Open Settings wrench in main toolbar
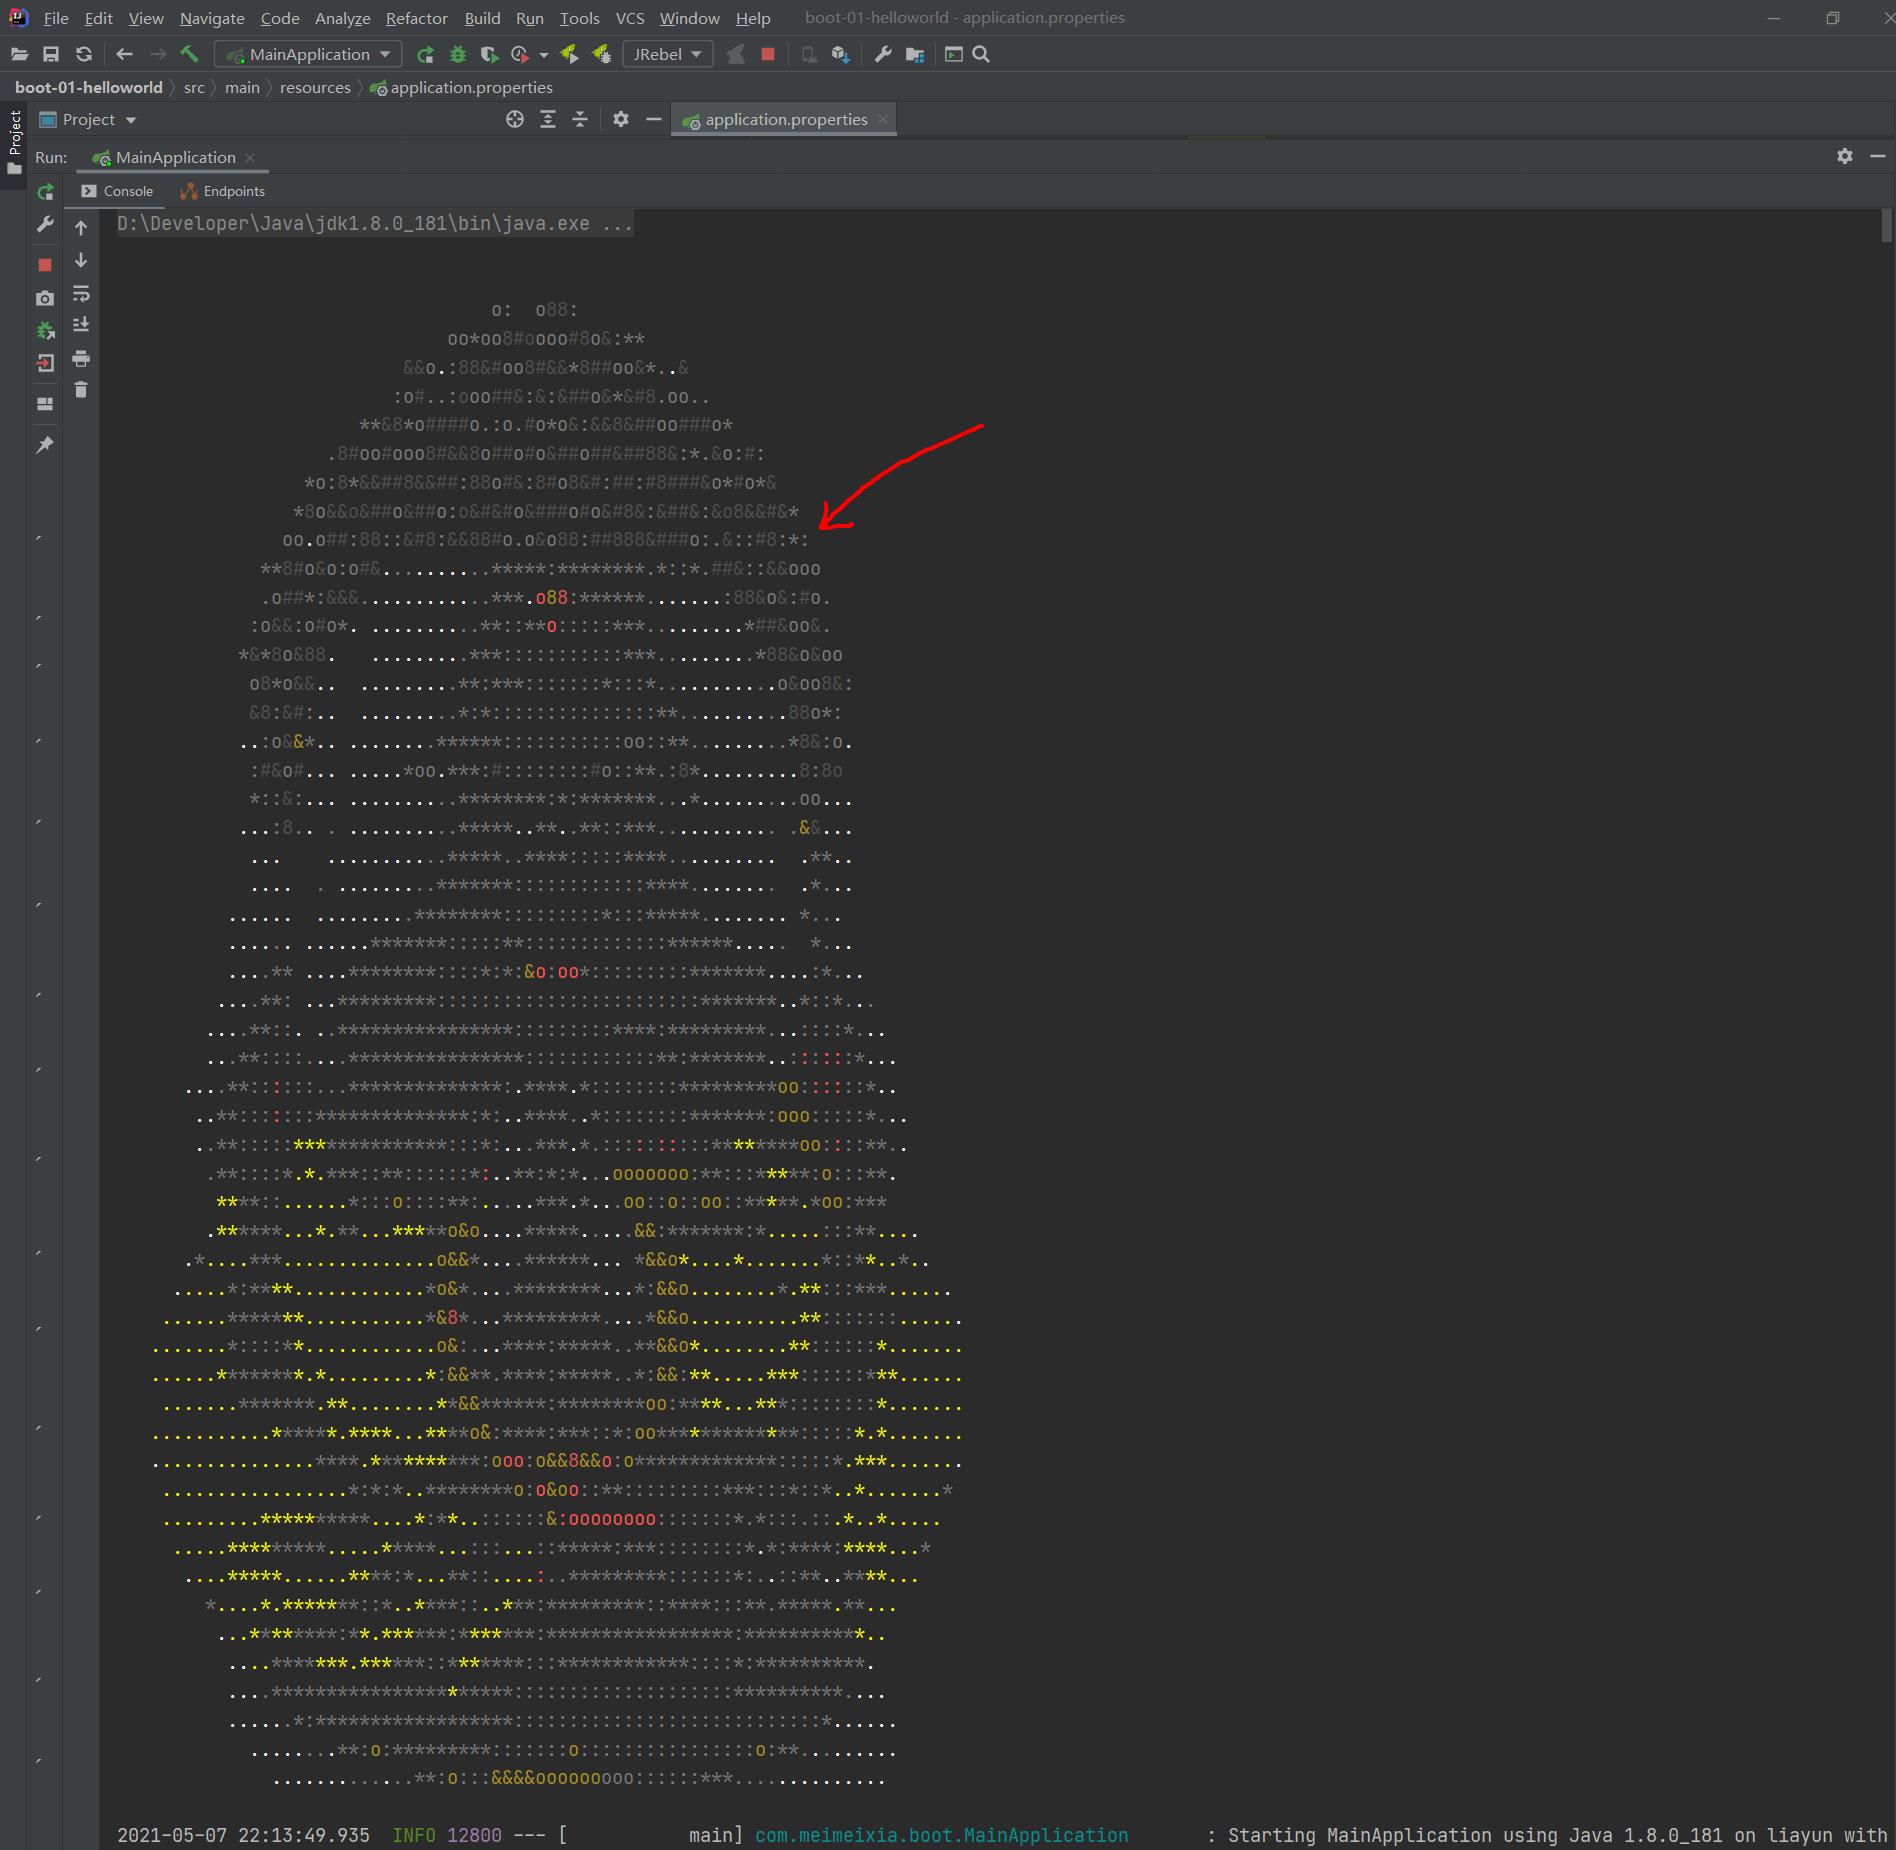Image resolution: width=1896 pixels, height=1850 pixels. pyautogui.click(x=882, y=54)
